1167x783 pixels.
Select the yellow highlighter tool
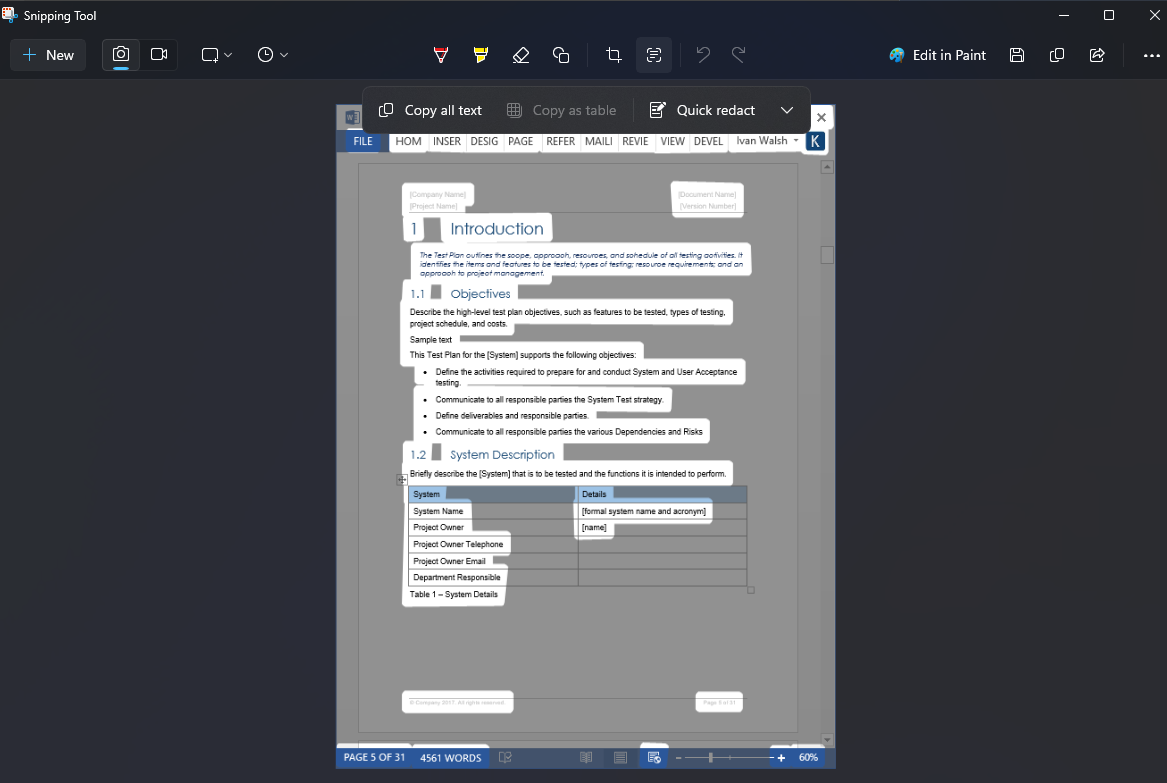pos(481,55)
